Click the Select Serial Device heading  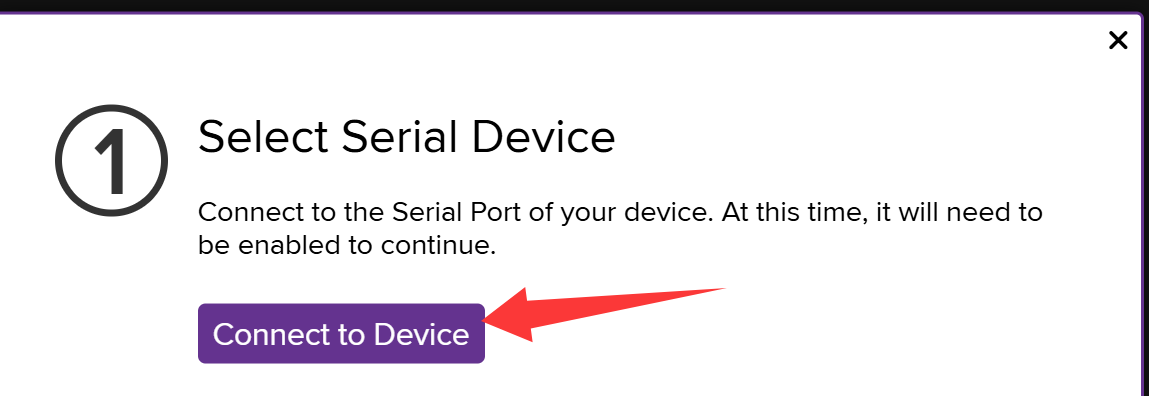406,137
